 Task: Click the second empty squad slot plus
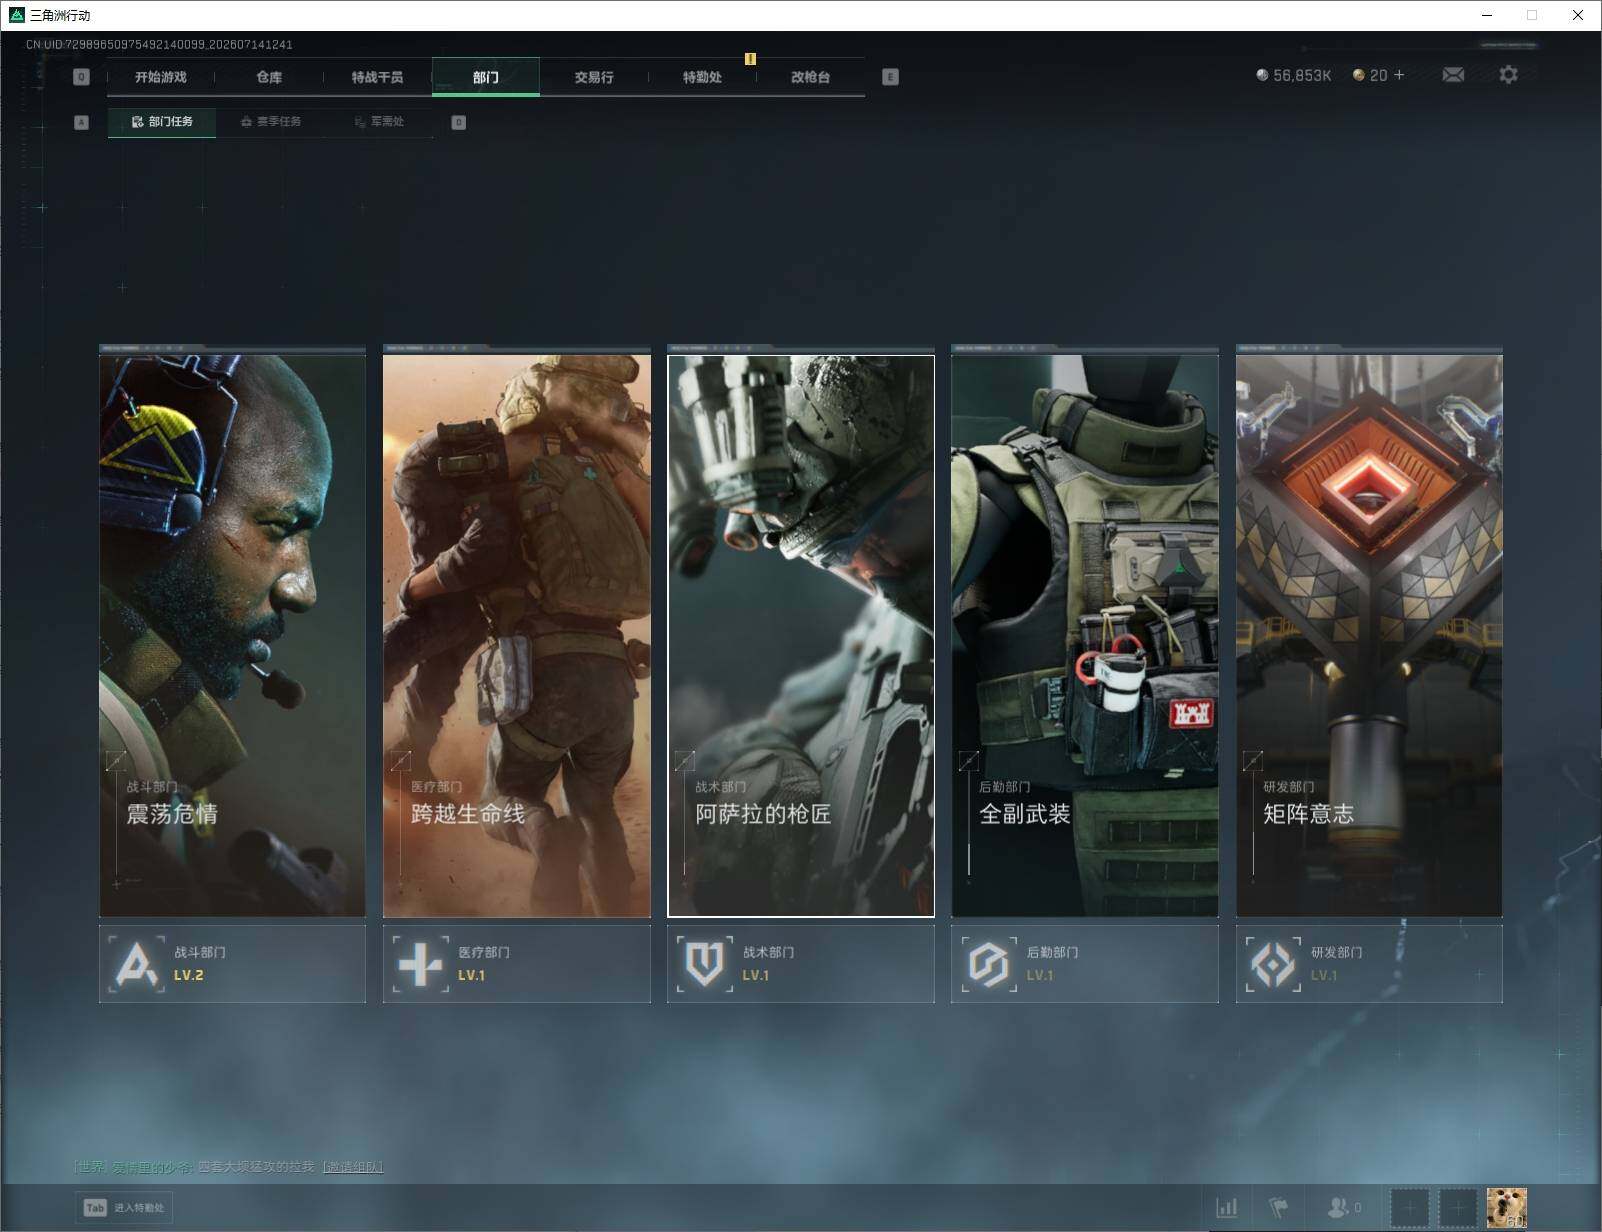click(1457, 1208)
